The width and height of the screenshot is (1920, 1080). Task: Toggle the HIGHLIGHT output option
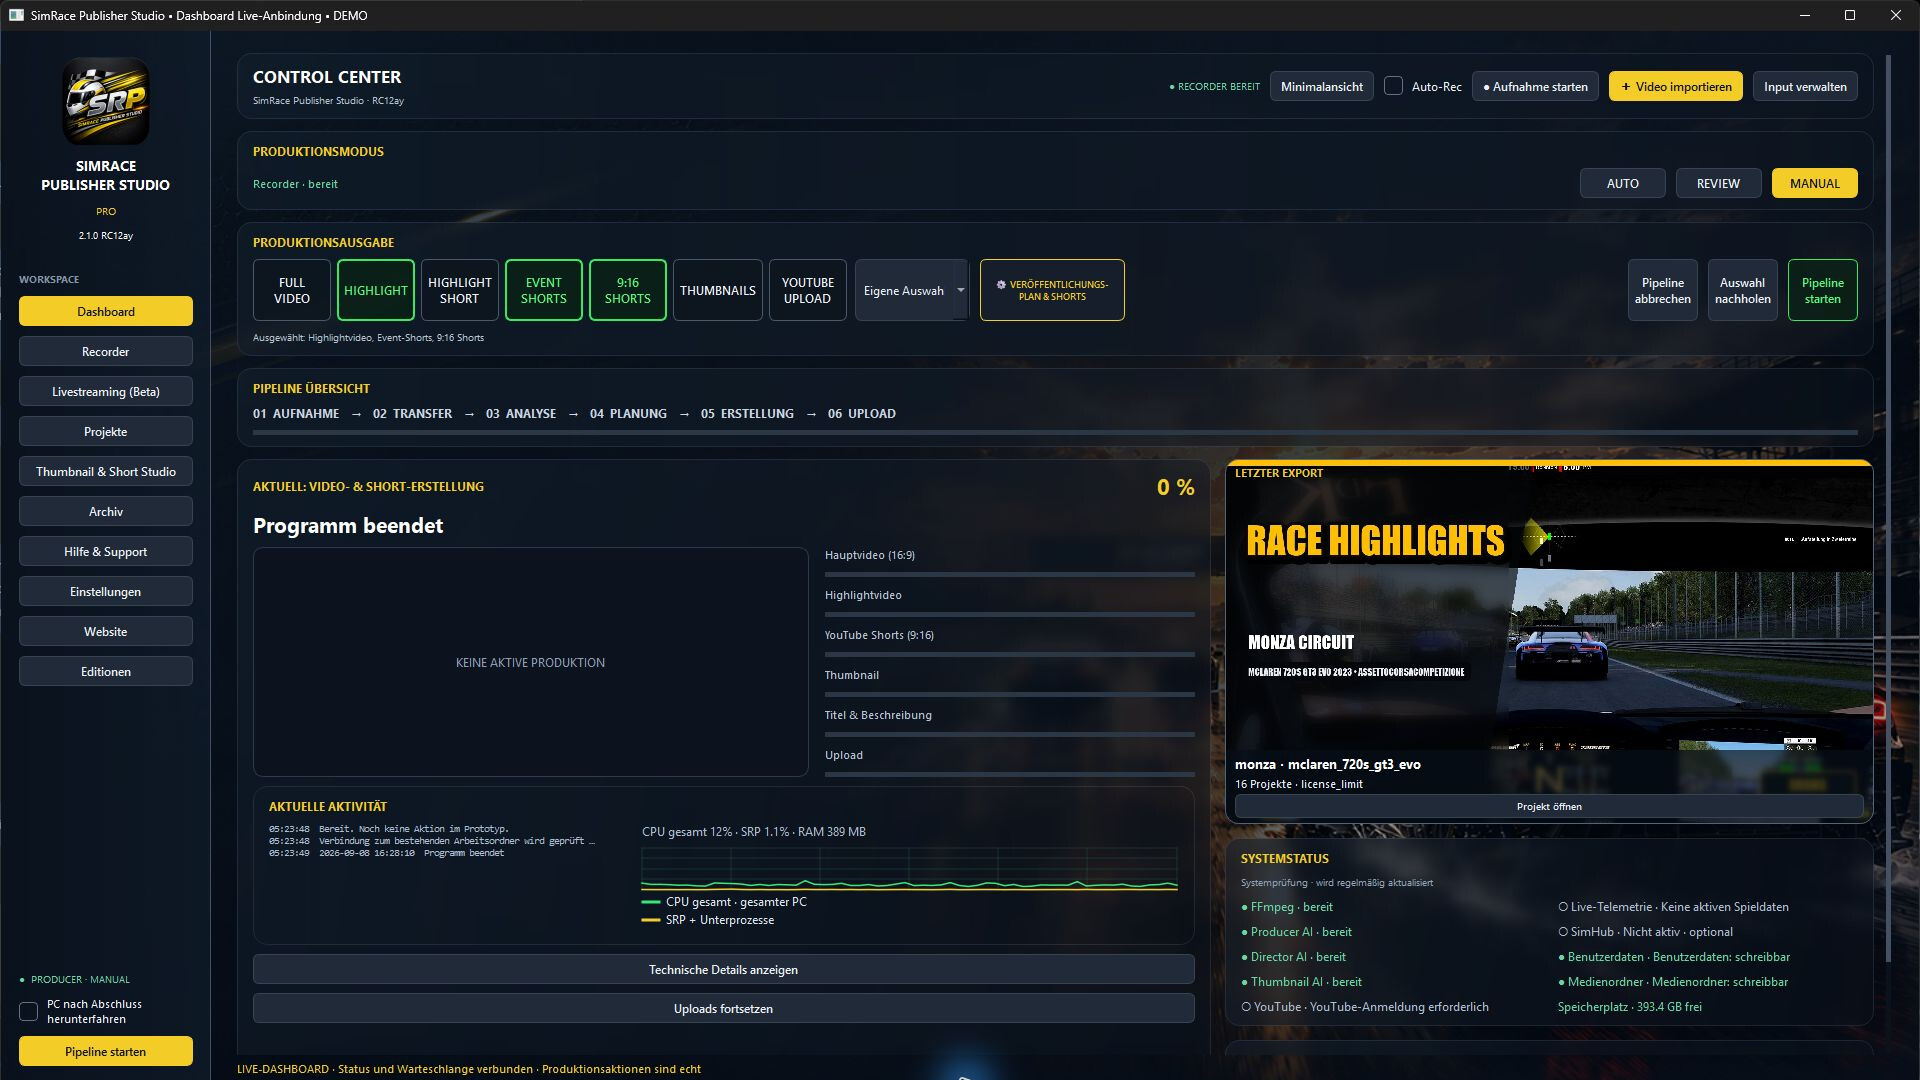376,290
